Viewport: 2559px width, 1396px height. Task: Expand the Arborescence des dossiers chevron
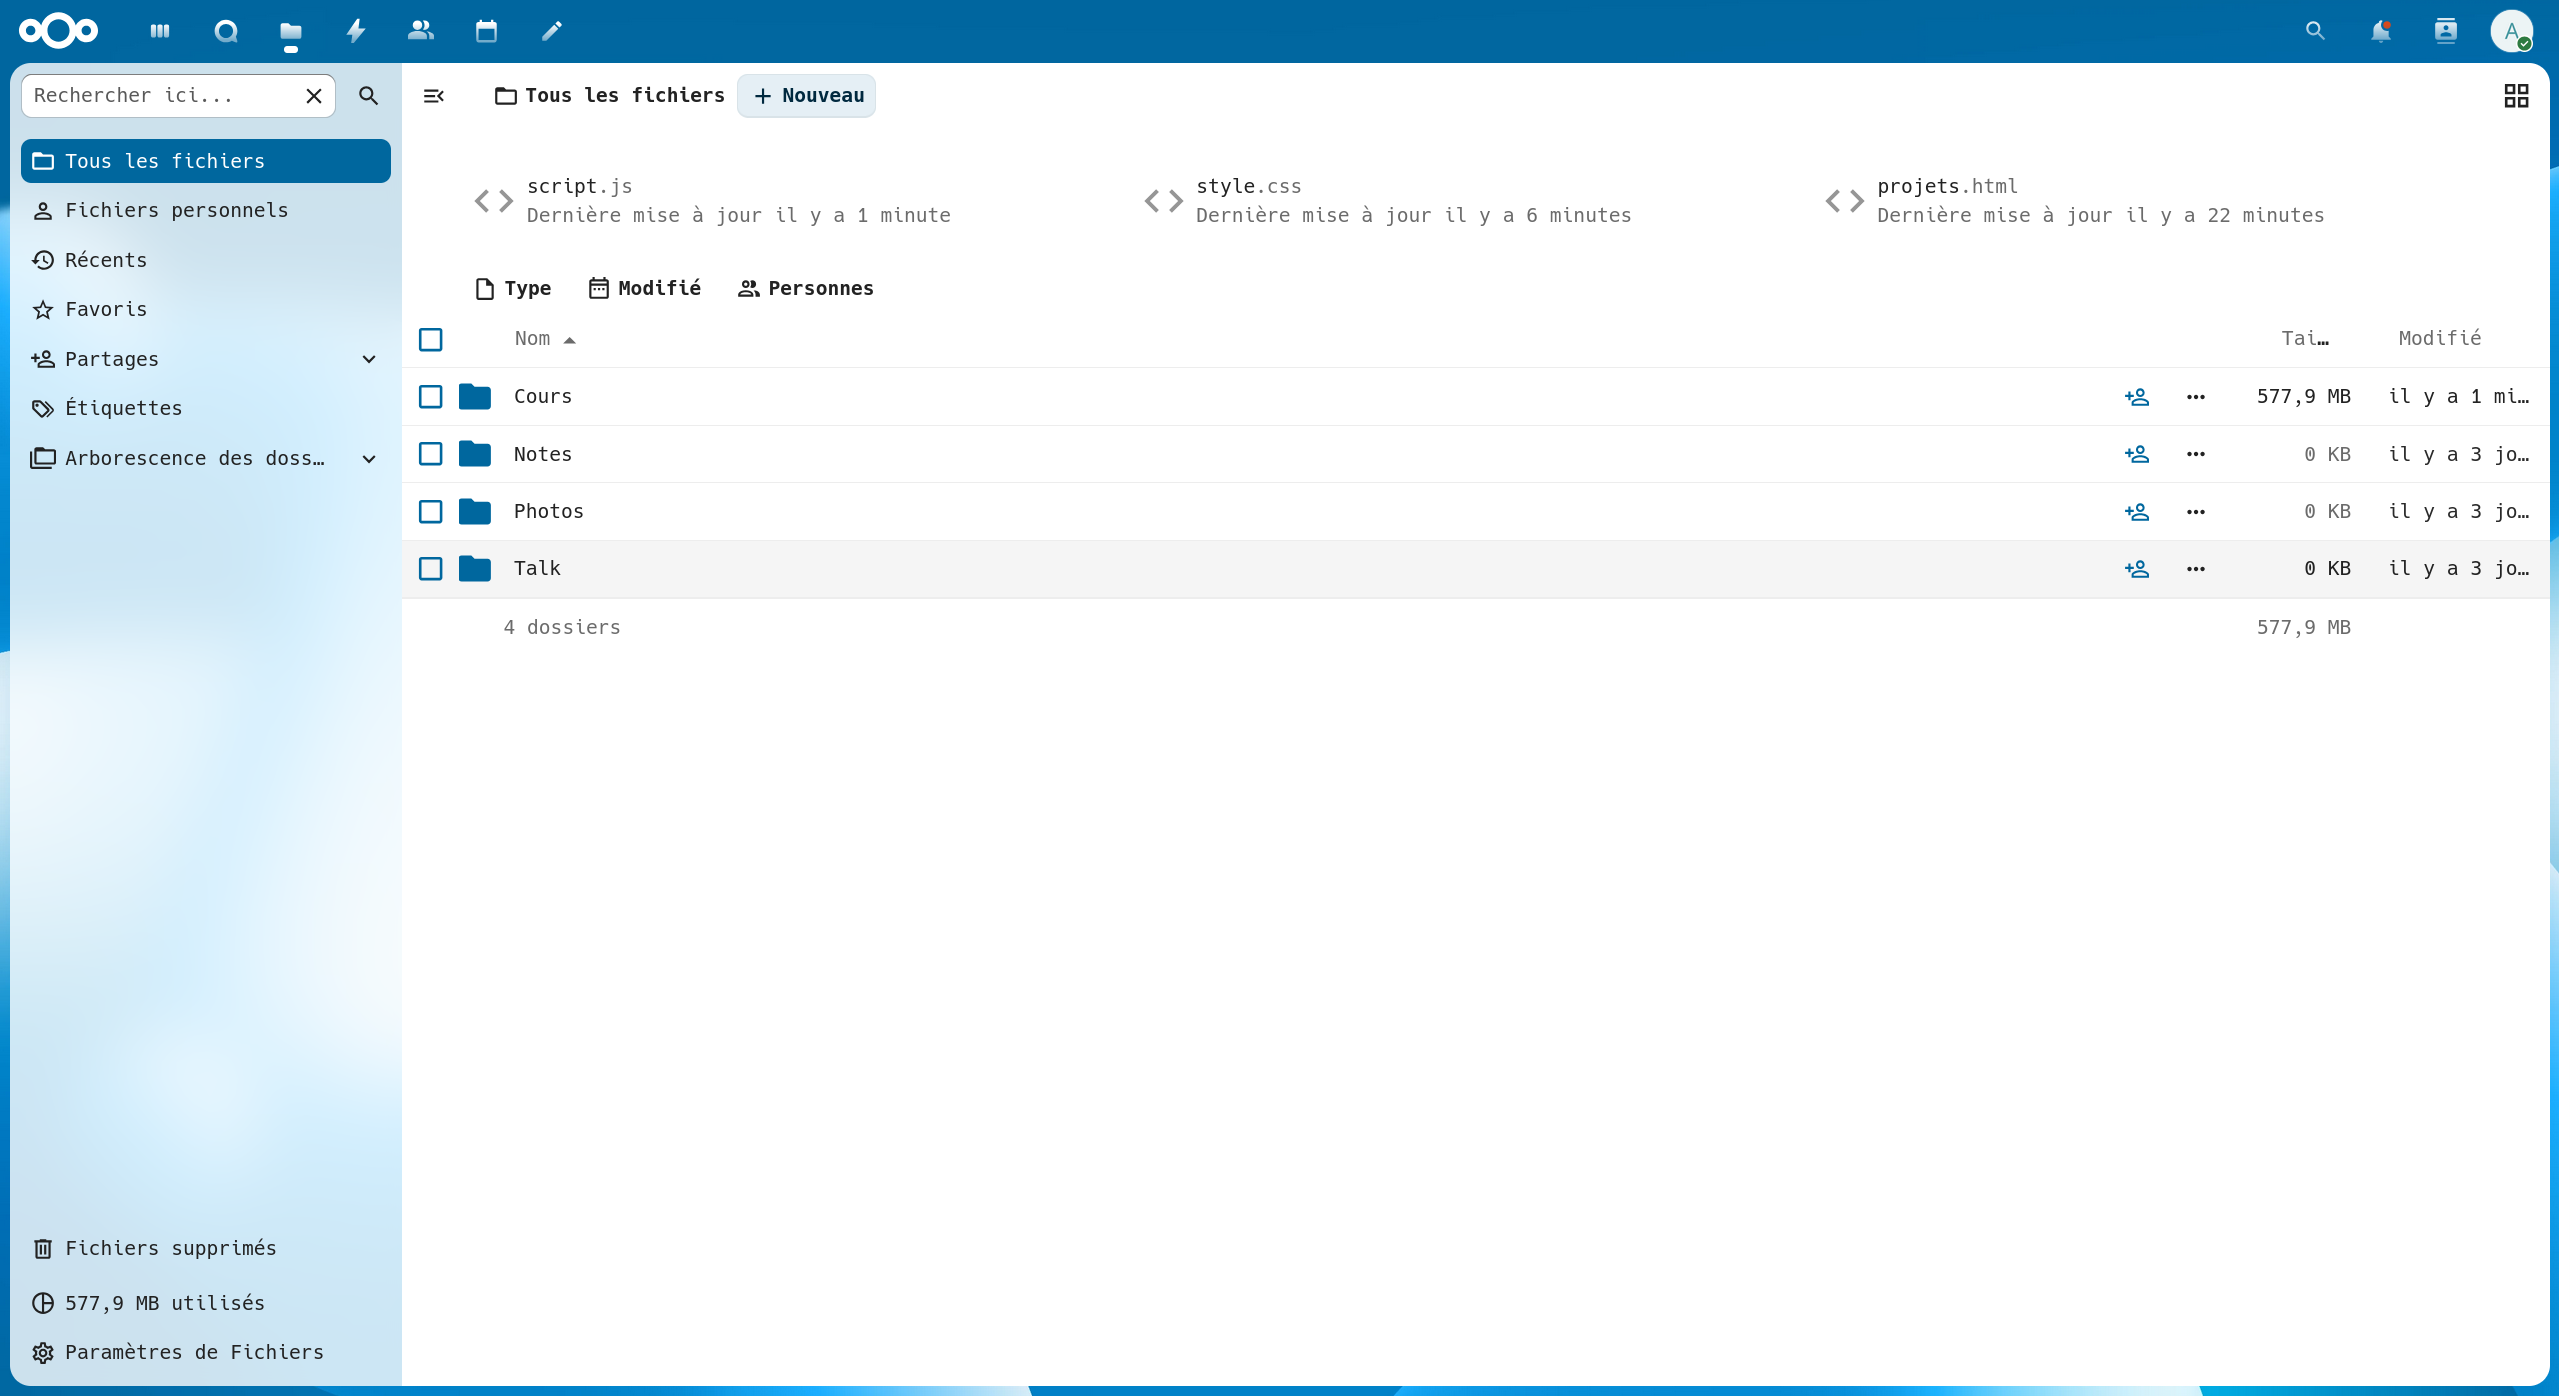369,459
